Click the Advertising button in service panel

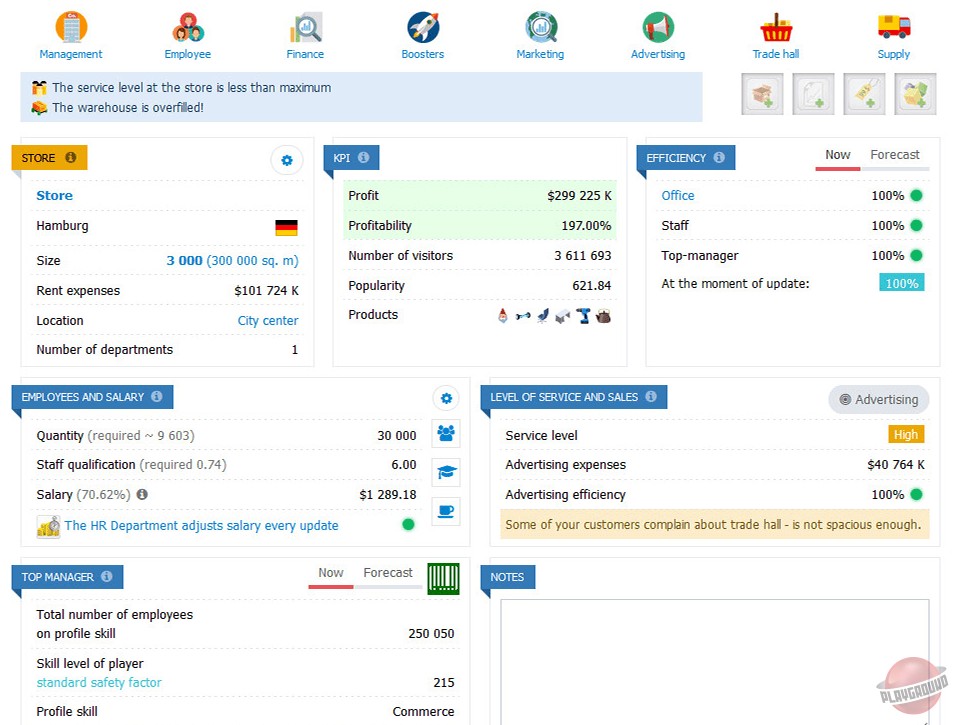click(878, 399)
